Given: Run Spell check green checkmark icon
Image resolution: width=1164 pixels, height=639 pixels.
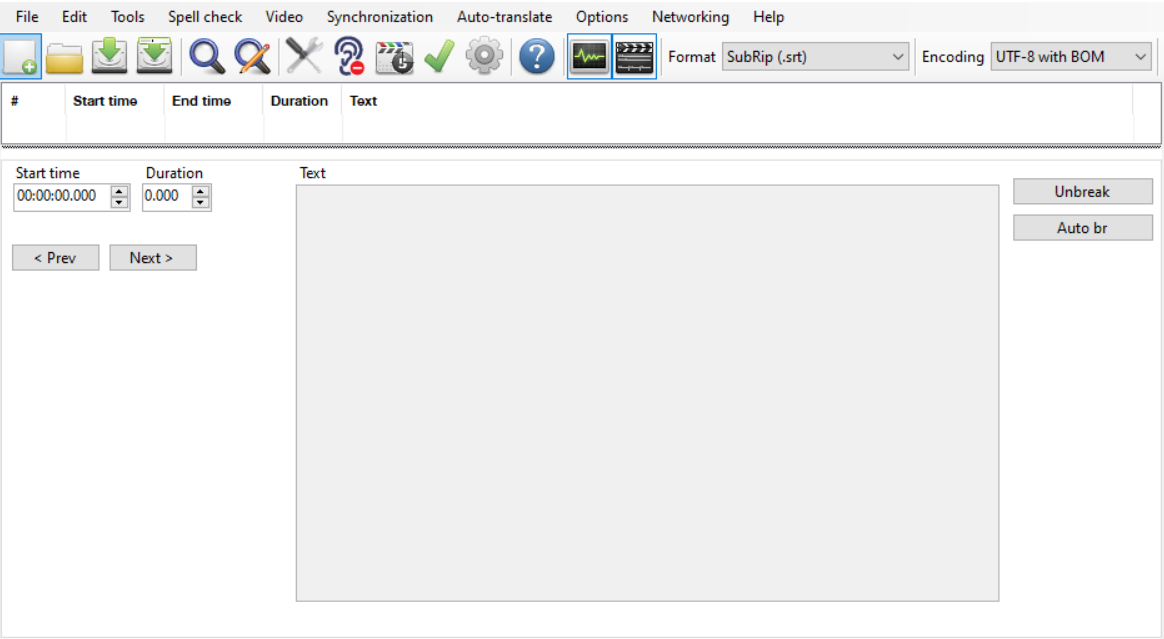Looking at the screenshot, I should point(439,56).
